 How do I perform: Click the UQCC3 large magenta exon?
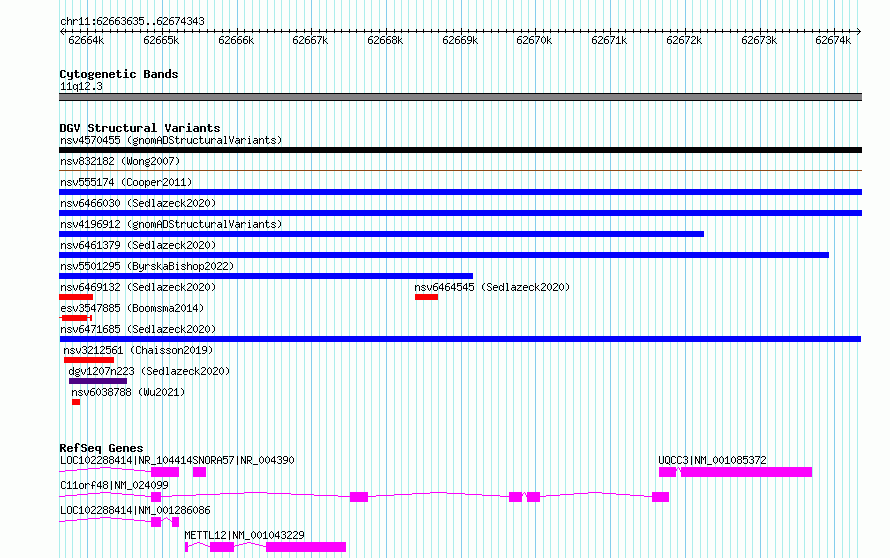746,472
